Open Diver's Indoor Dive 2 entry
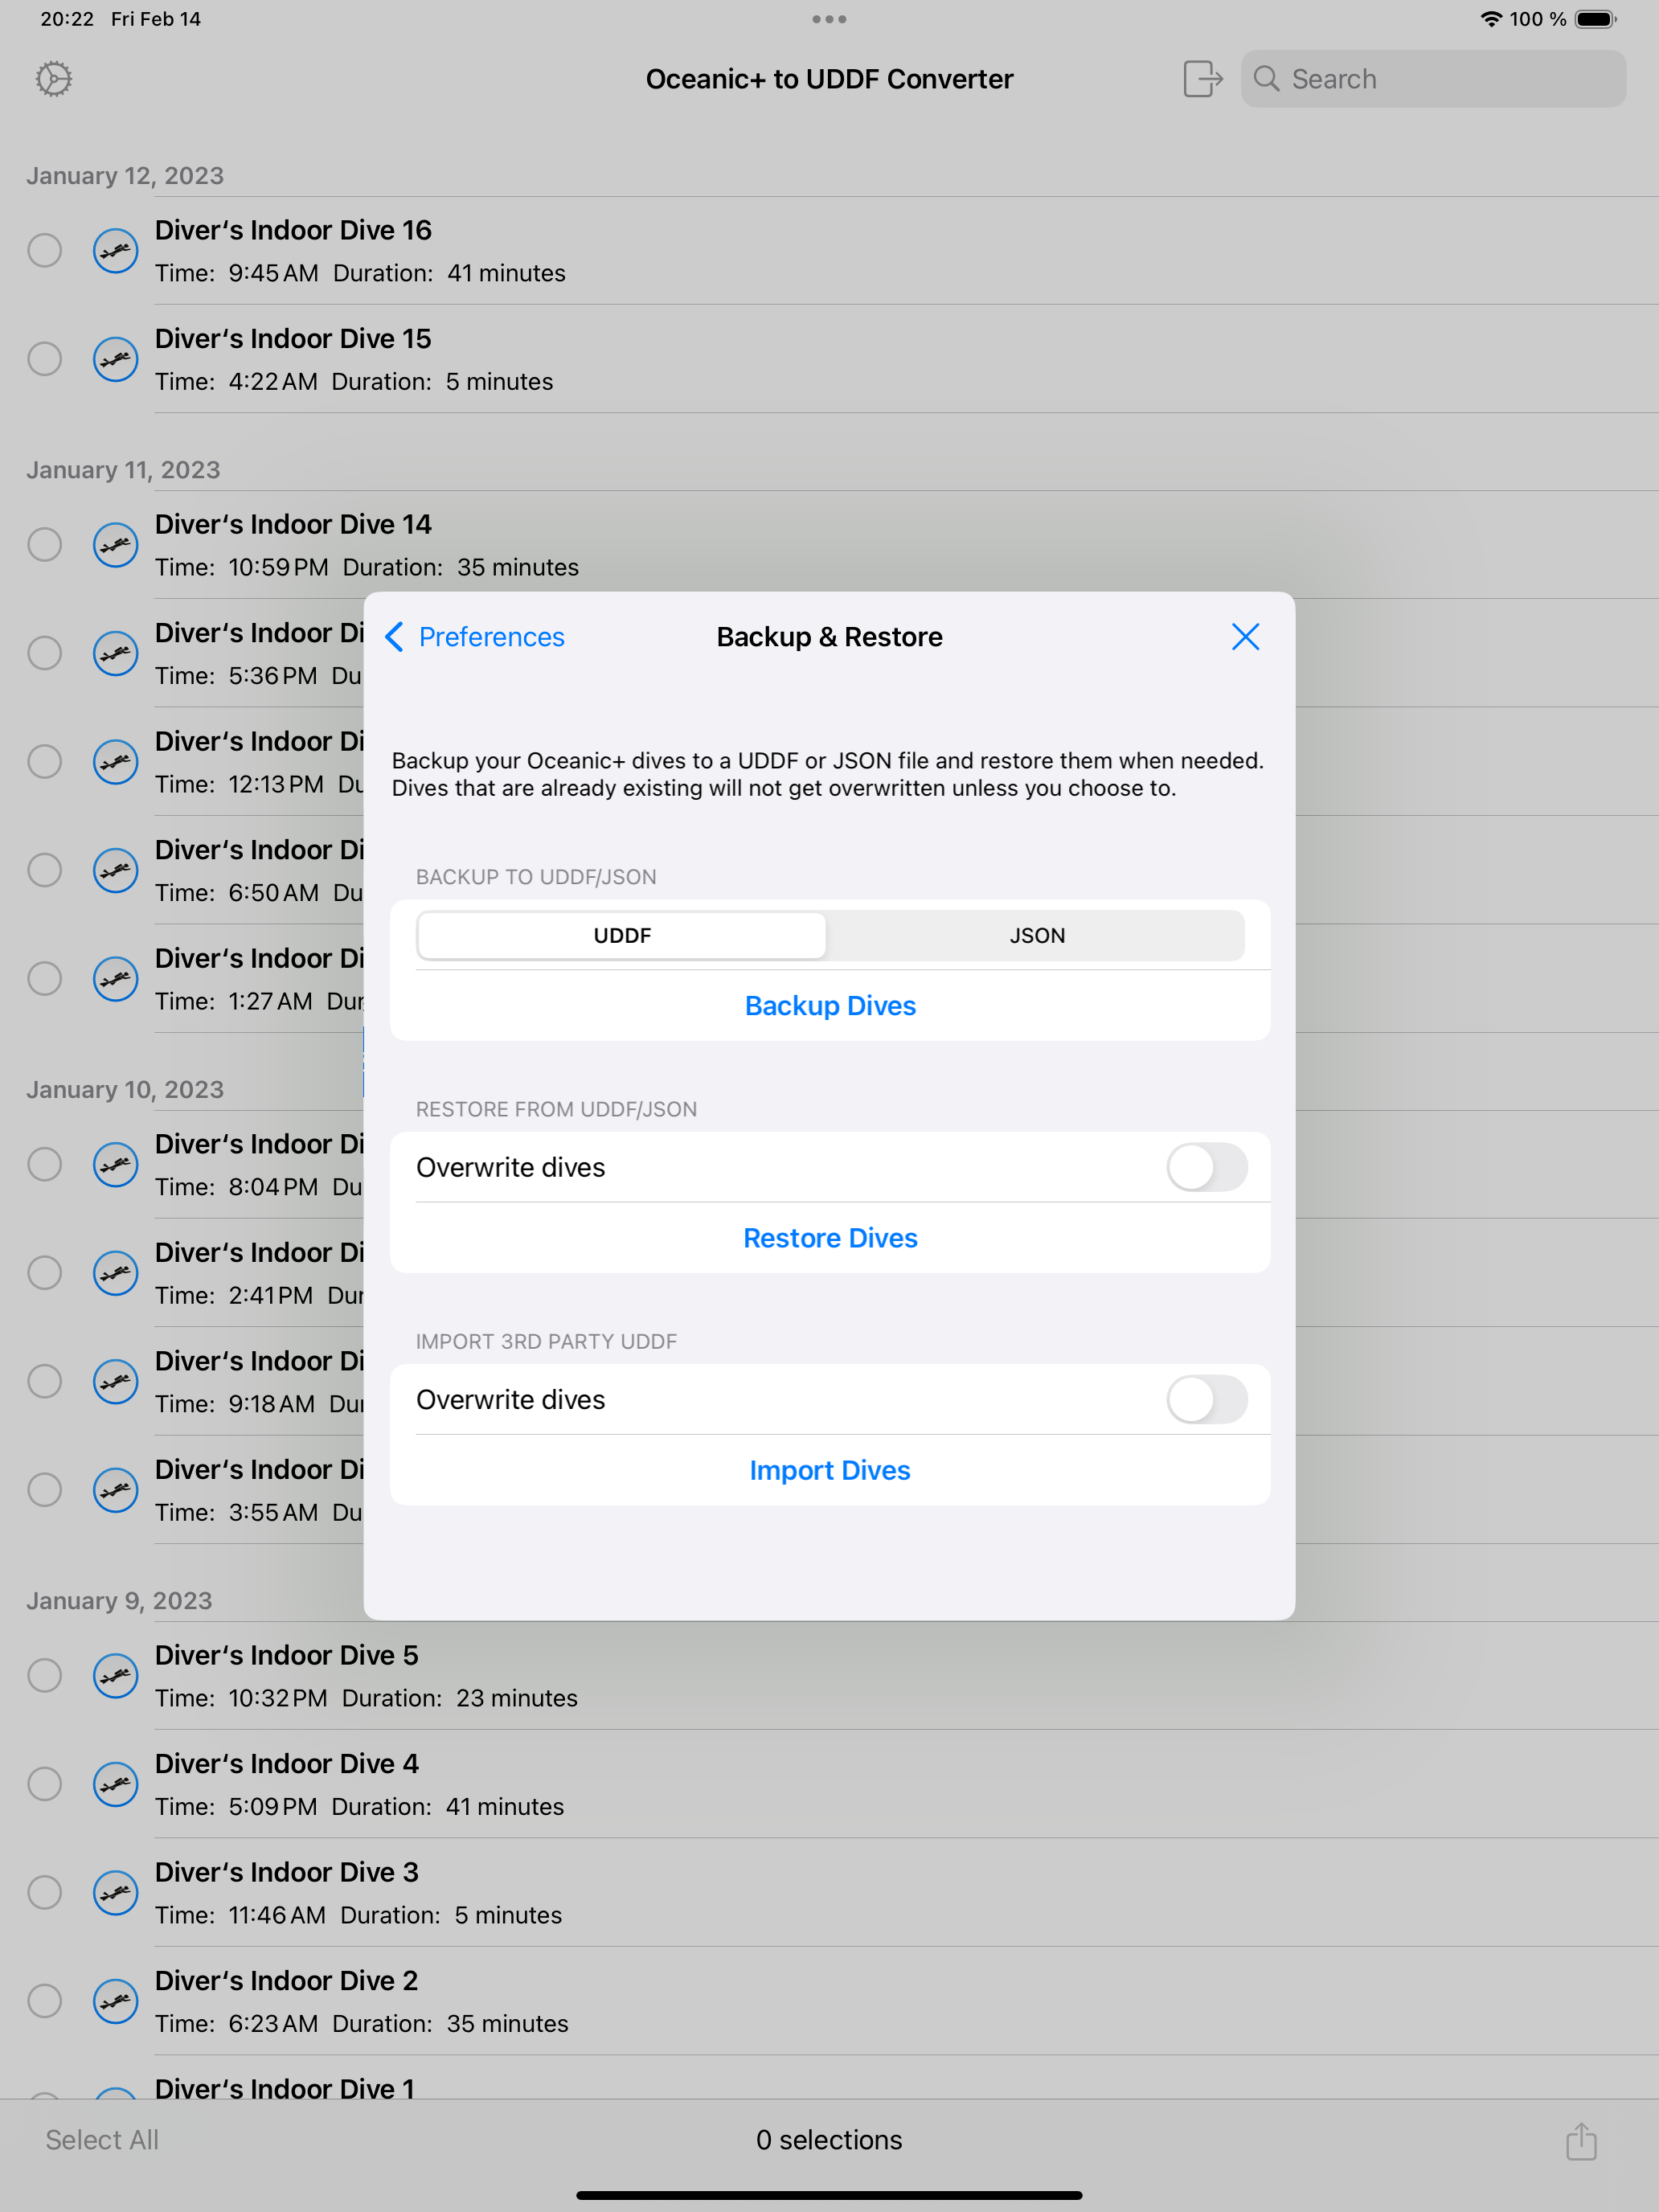1659x2212 pixels. pyautogui.click(x=829, y=2001)
